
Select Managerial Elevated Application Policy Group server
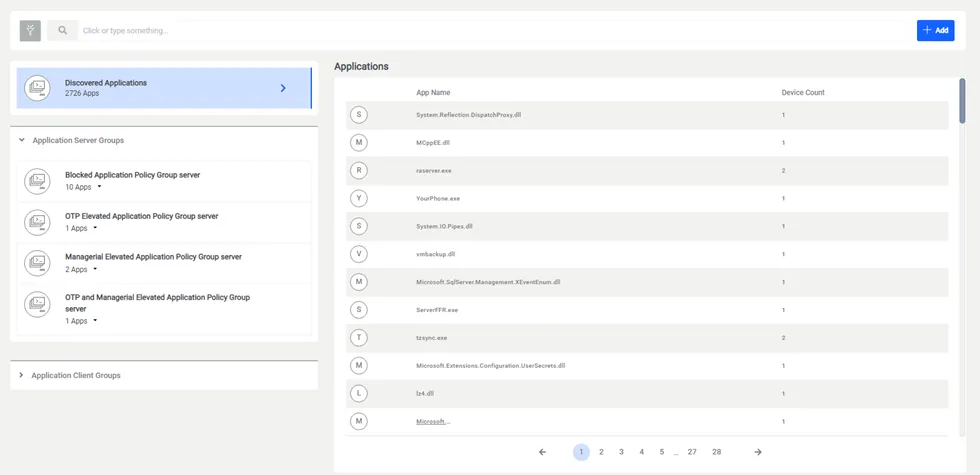tap(153, 257)
